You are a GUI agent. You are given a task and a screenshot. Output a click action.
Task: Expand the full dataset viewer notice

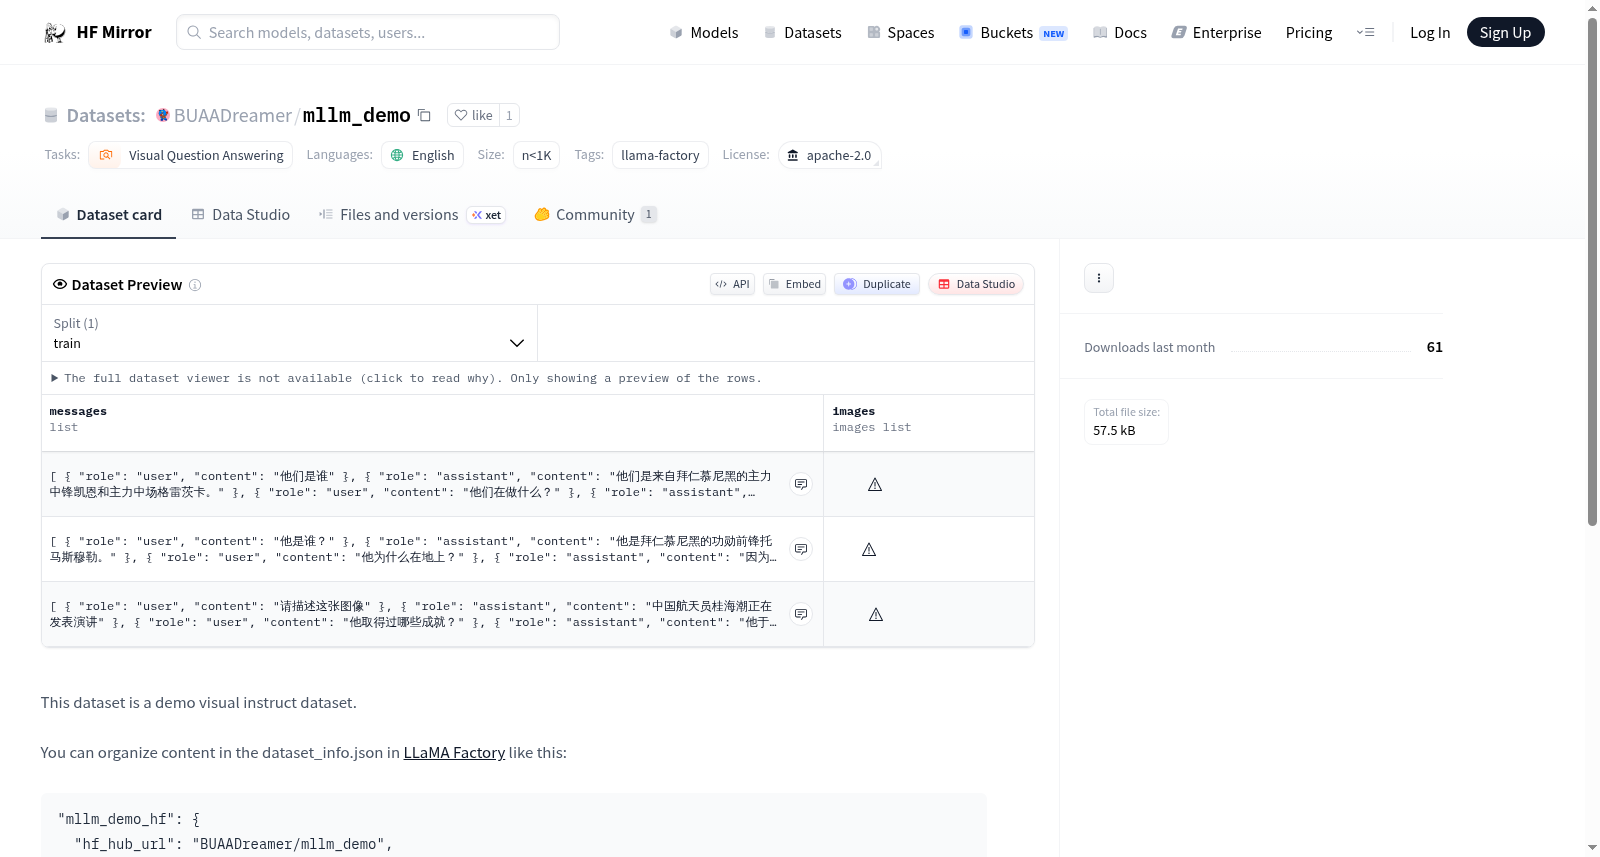point(406,378)
